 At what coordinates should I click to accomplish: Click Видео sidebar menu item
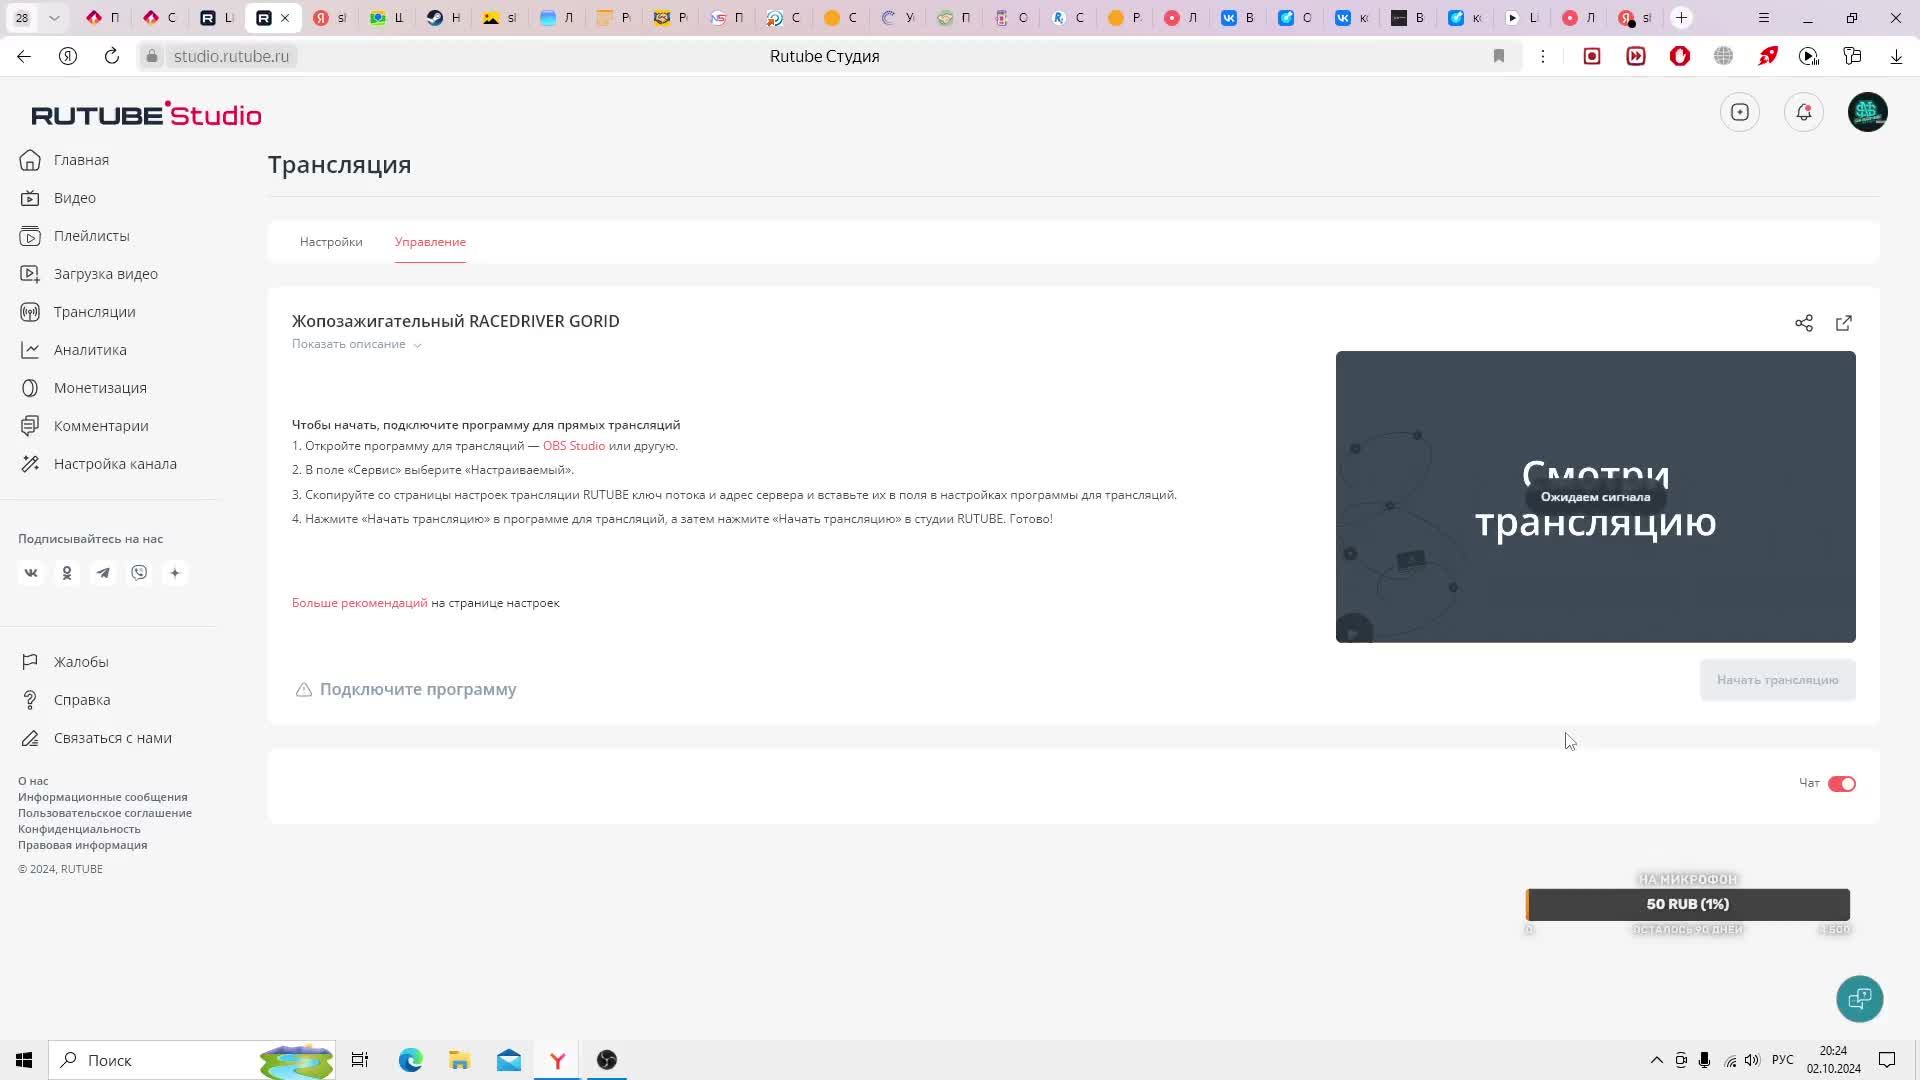point(74,198)
